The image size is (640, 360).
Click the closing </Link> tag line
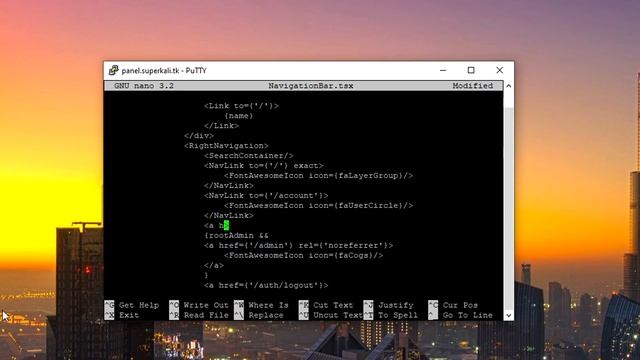tap(221, 126)
